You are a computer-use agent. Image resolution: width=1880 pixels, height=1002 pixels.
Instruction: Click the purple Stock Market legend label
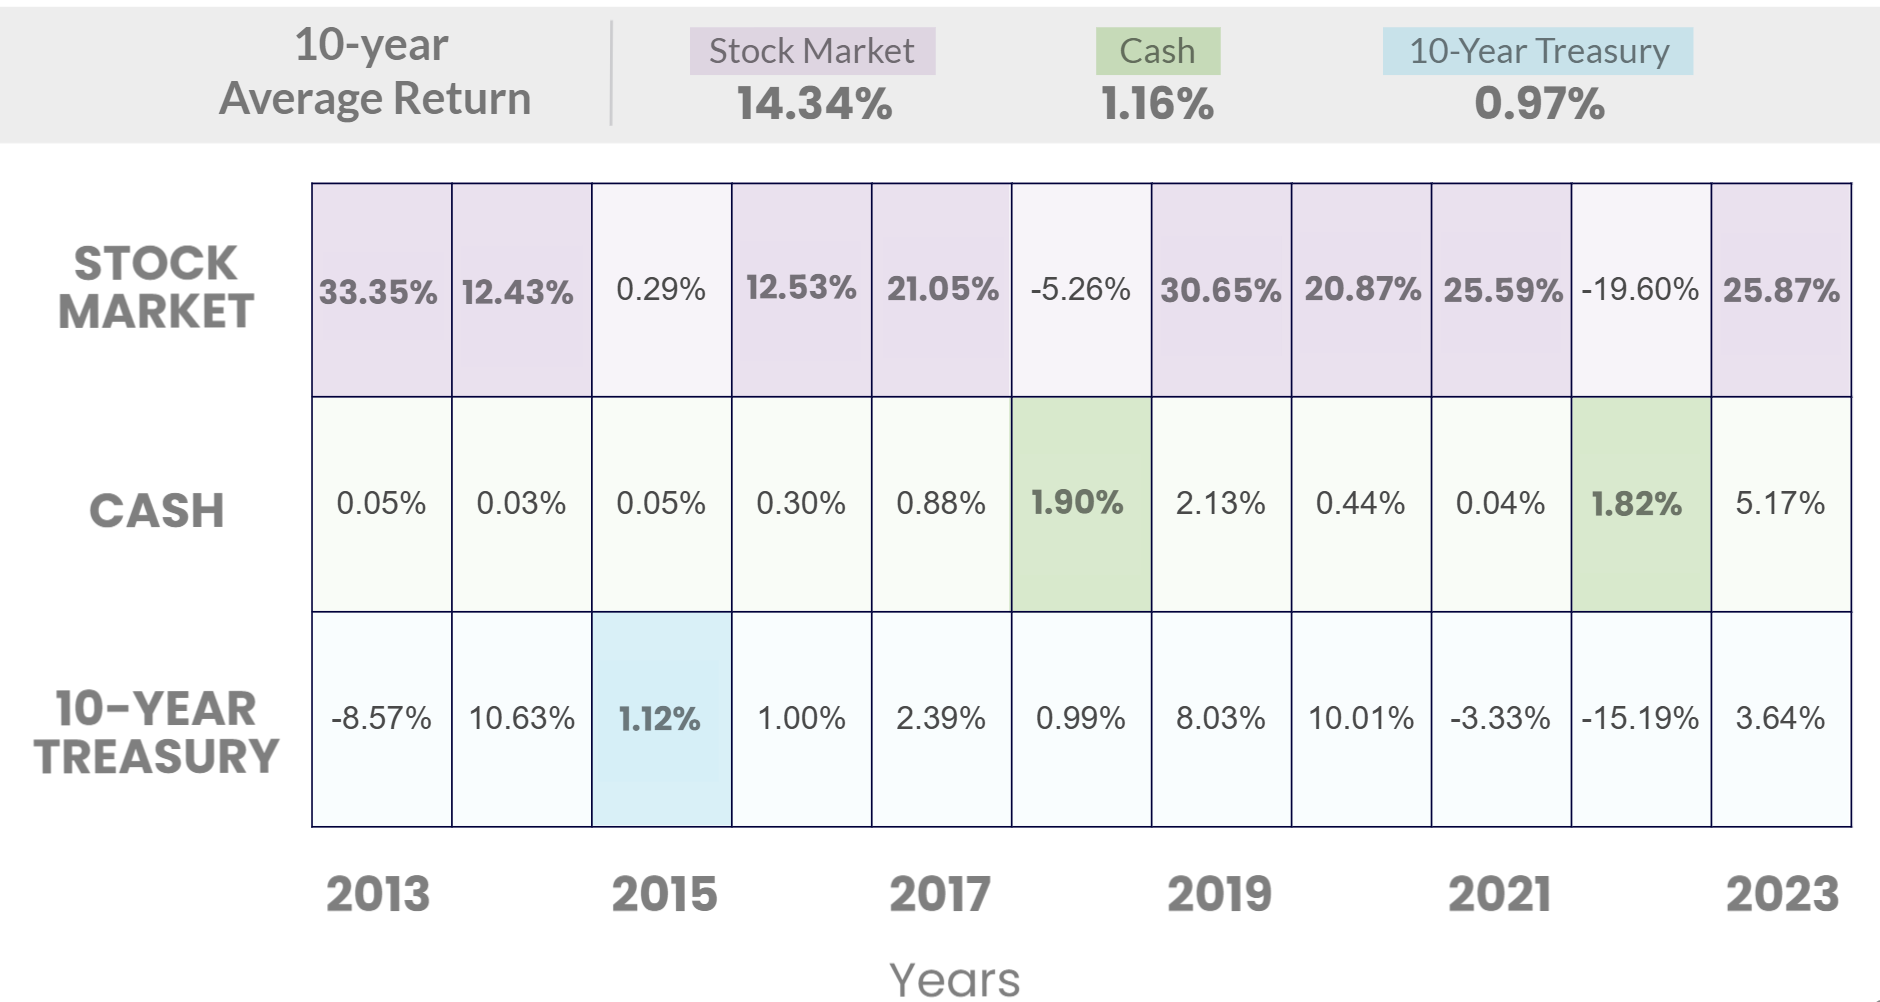(x=812, y=51)
